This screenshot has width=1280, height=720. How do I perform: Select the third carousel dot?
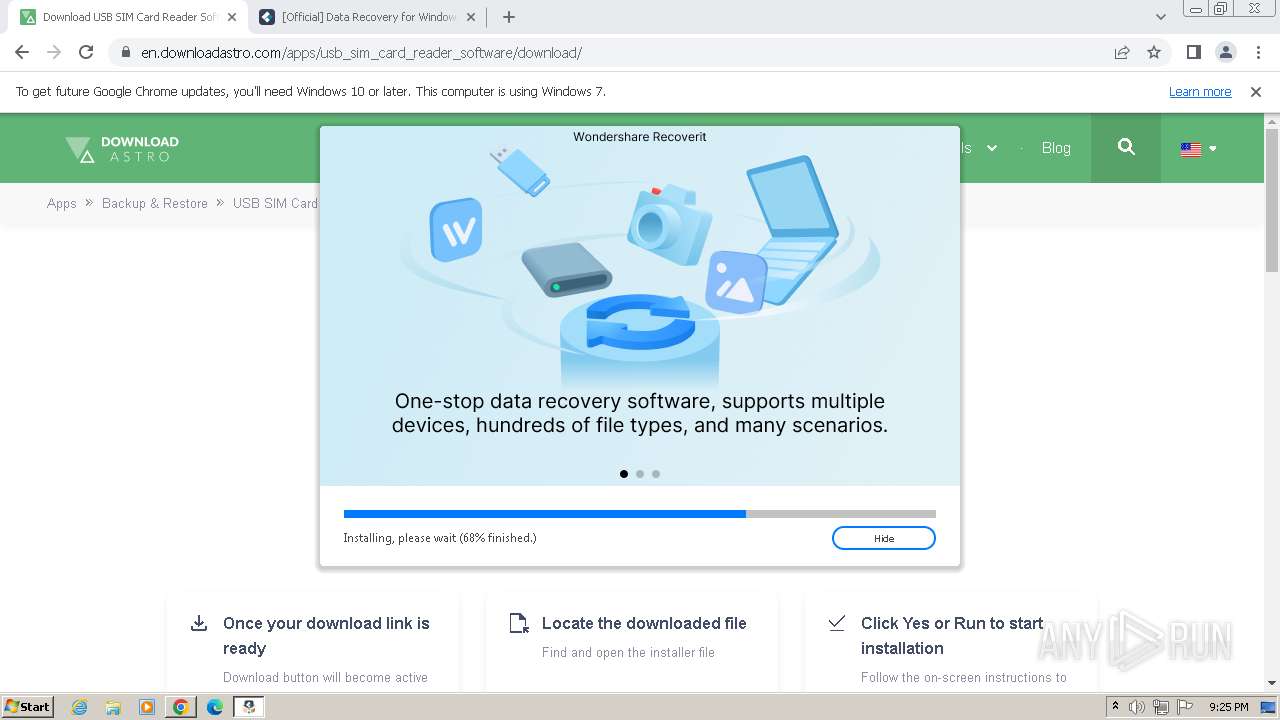click(x=656, y=474)
